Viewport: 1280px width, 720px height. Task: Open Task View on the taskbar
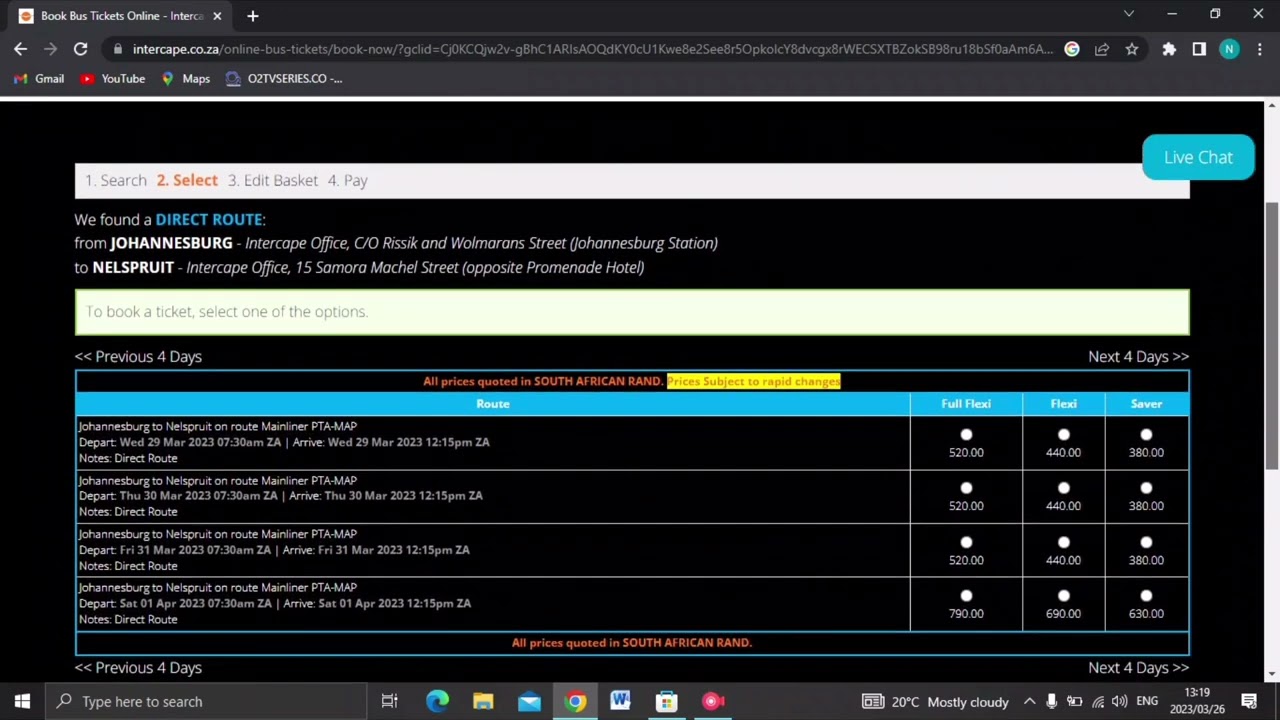tap(390, 701)
